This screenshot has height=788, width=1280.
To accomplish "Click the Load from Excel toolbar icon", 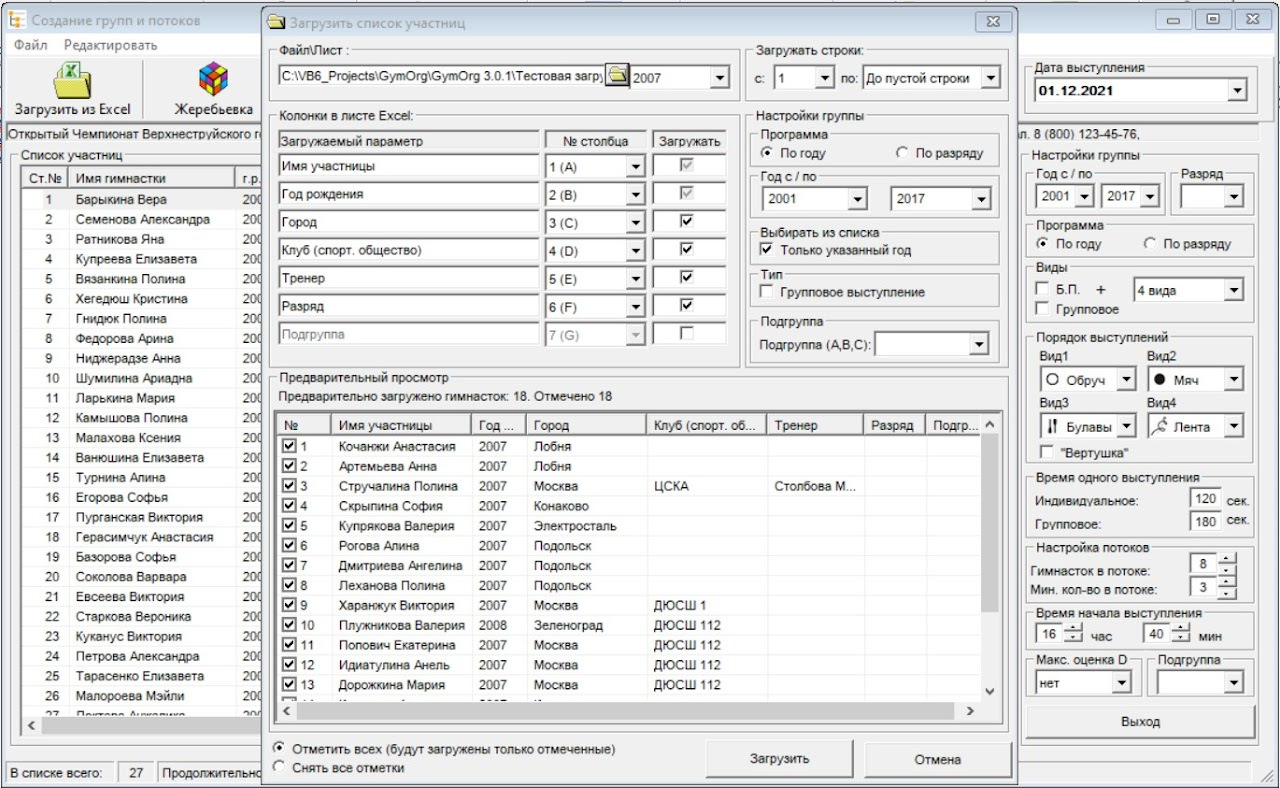I will [x=72, y=80].
